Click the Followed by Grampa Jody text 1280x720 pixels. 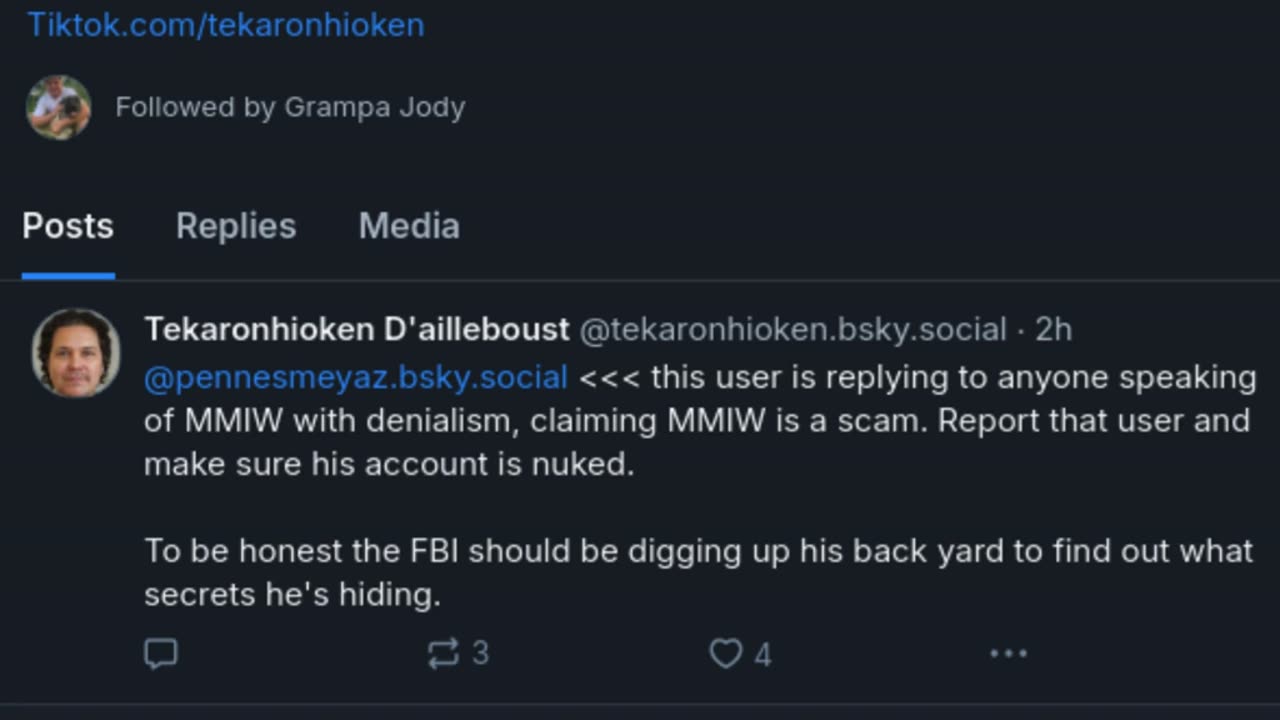pos(290,107)
